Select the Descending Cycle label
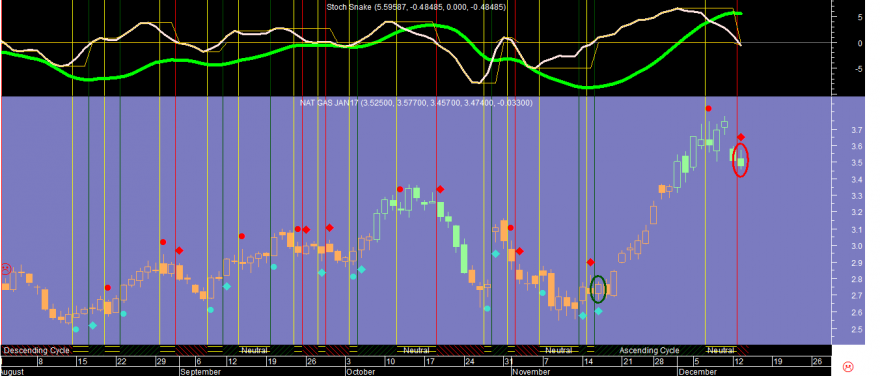This screenshot has width=880, height=376. click(36, 350)
